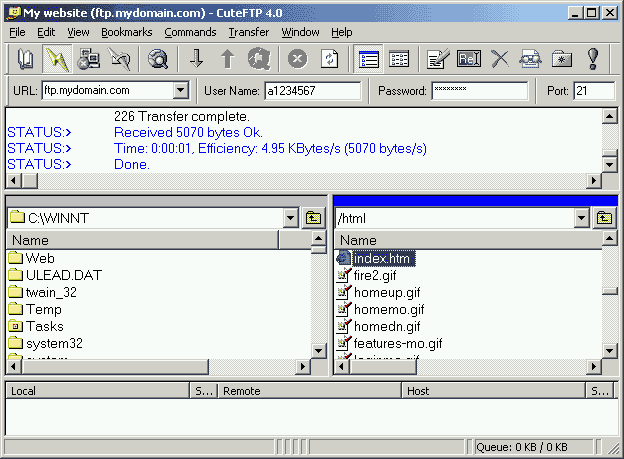Click in the Port field
This screenshot has width=624, height=459.
[594, 91]
